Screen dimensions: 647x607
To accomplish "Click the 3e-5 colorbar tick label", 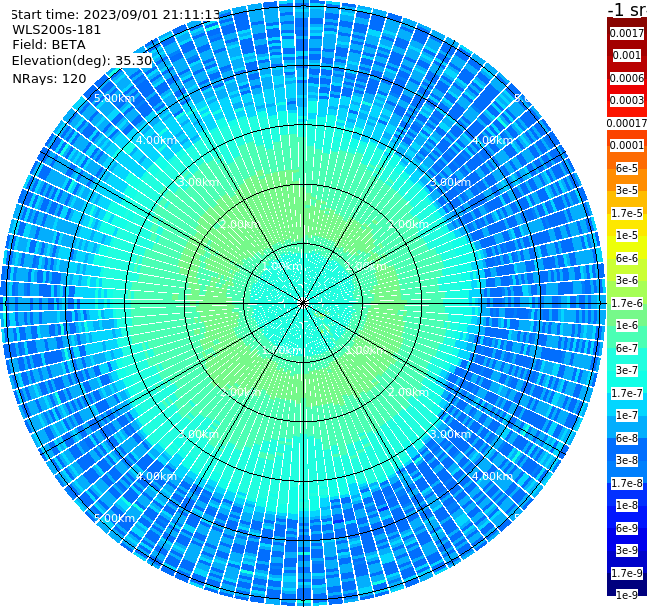I will click(x=627, y=190).
